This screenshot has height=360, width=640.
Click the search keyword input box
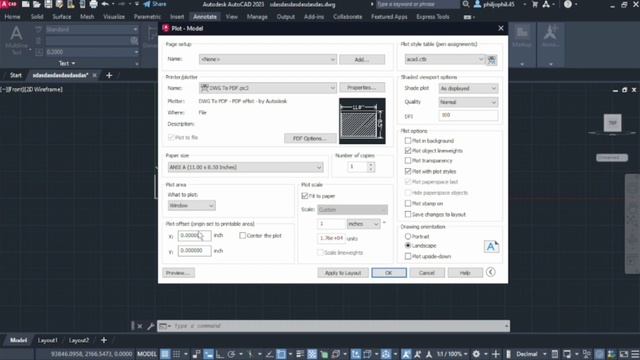point(417,4)
